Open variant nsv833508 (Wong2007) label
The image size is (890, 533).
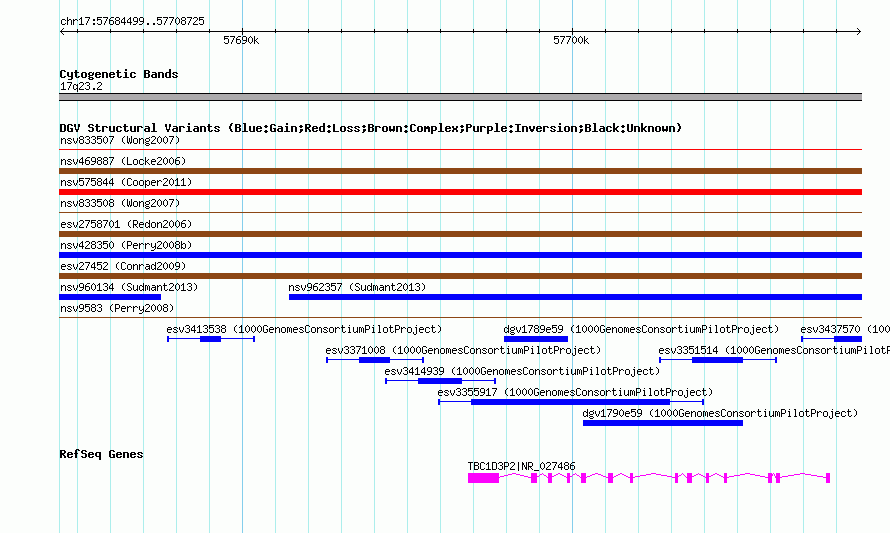(x=120, y=203)
